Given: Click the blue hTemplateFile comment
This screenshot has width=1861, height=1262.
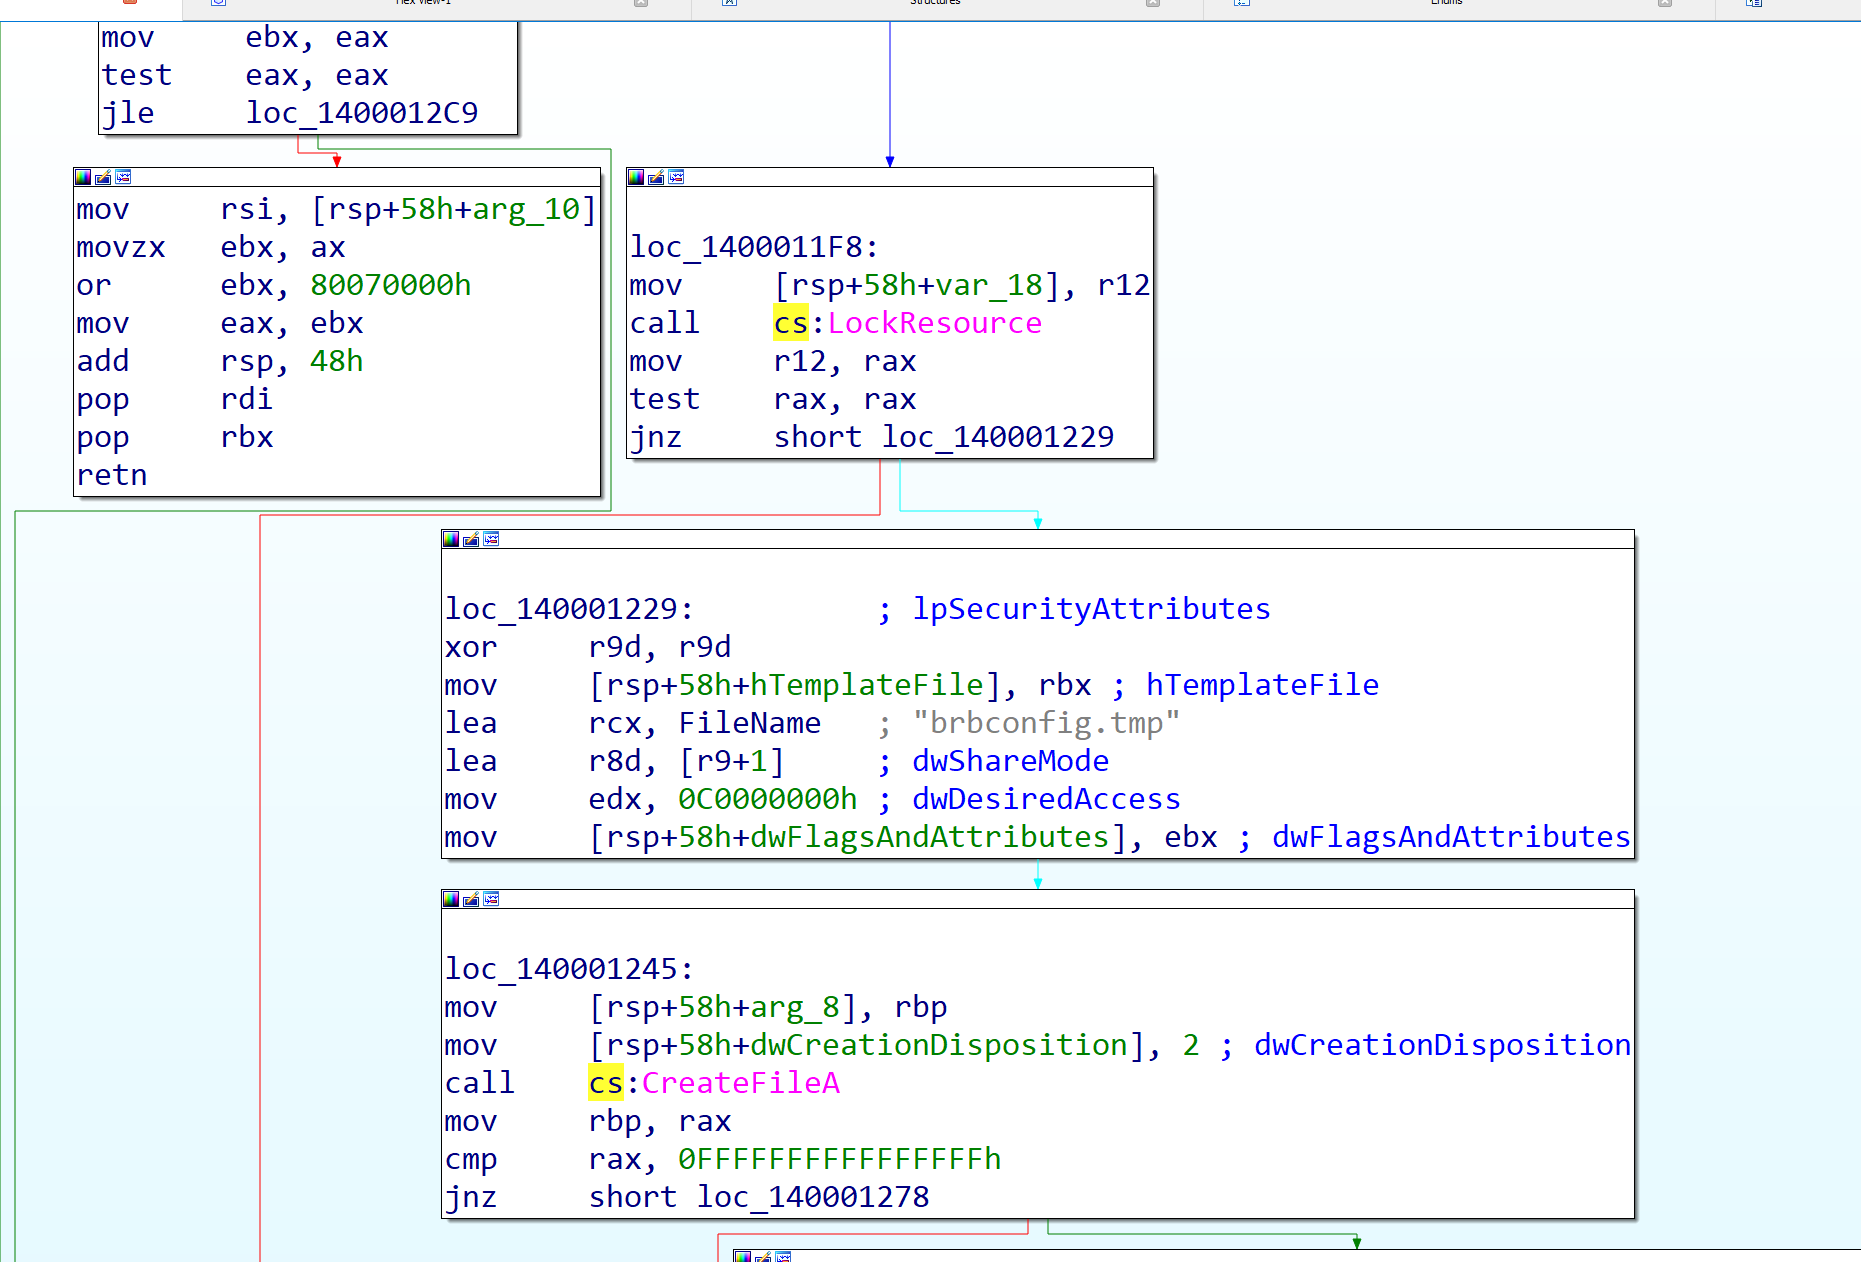Looking at the screenshot, I should coord(1262,685).
